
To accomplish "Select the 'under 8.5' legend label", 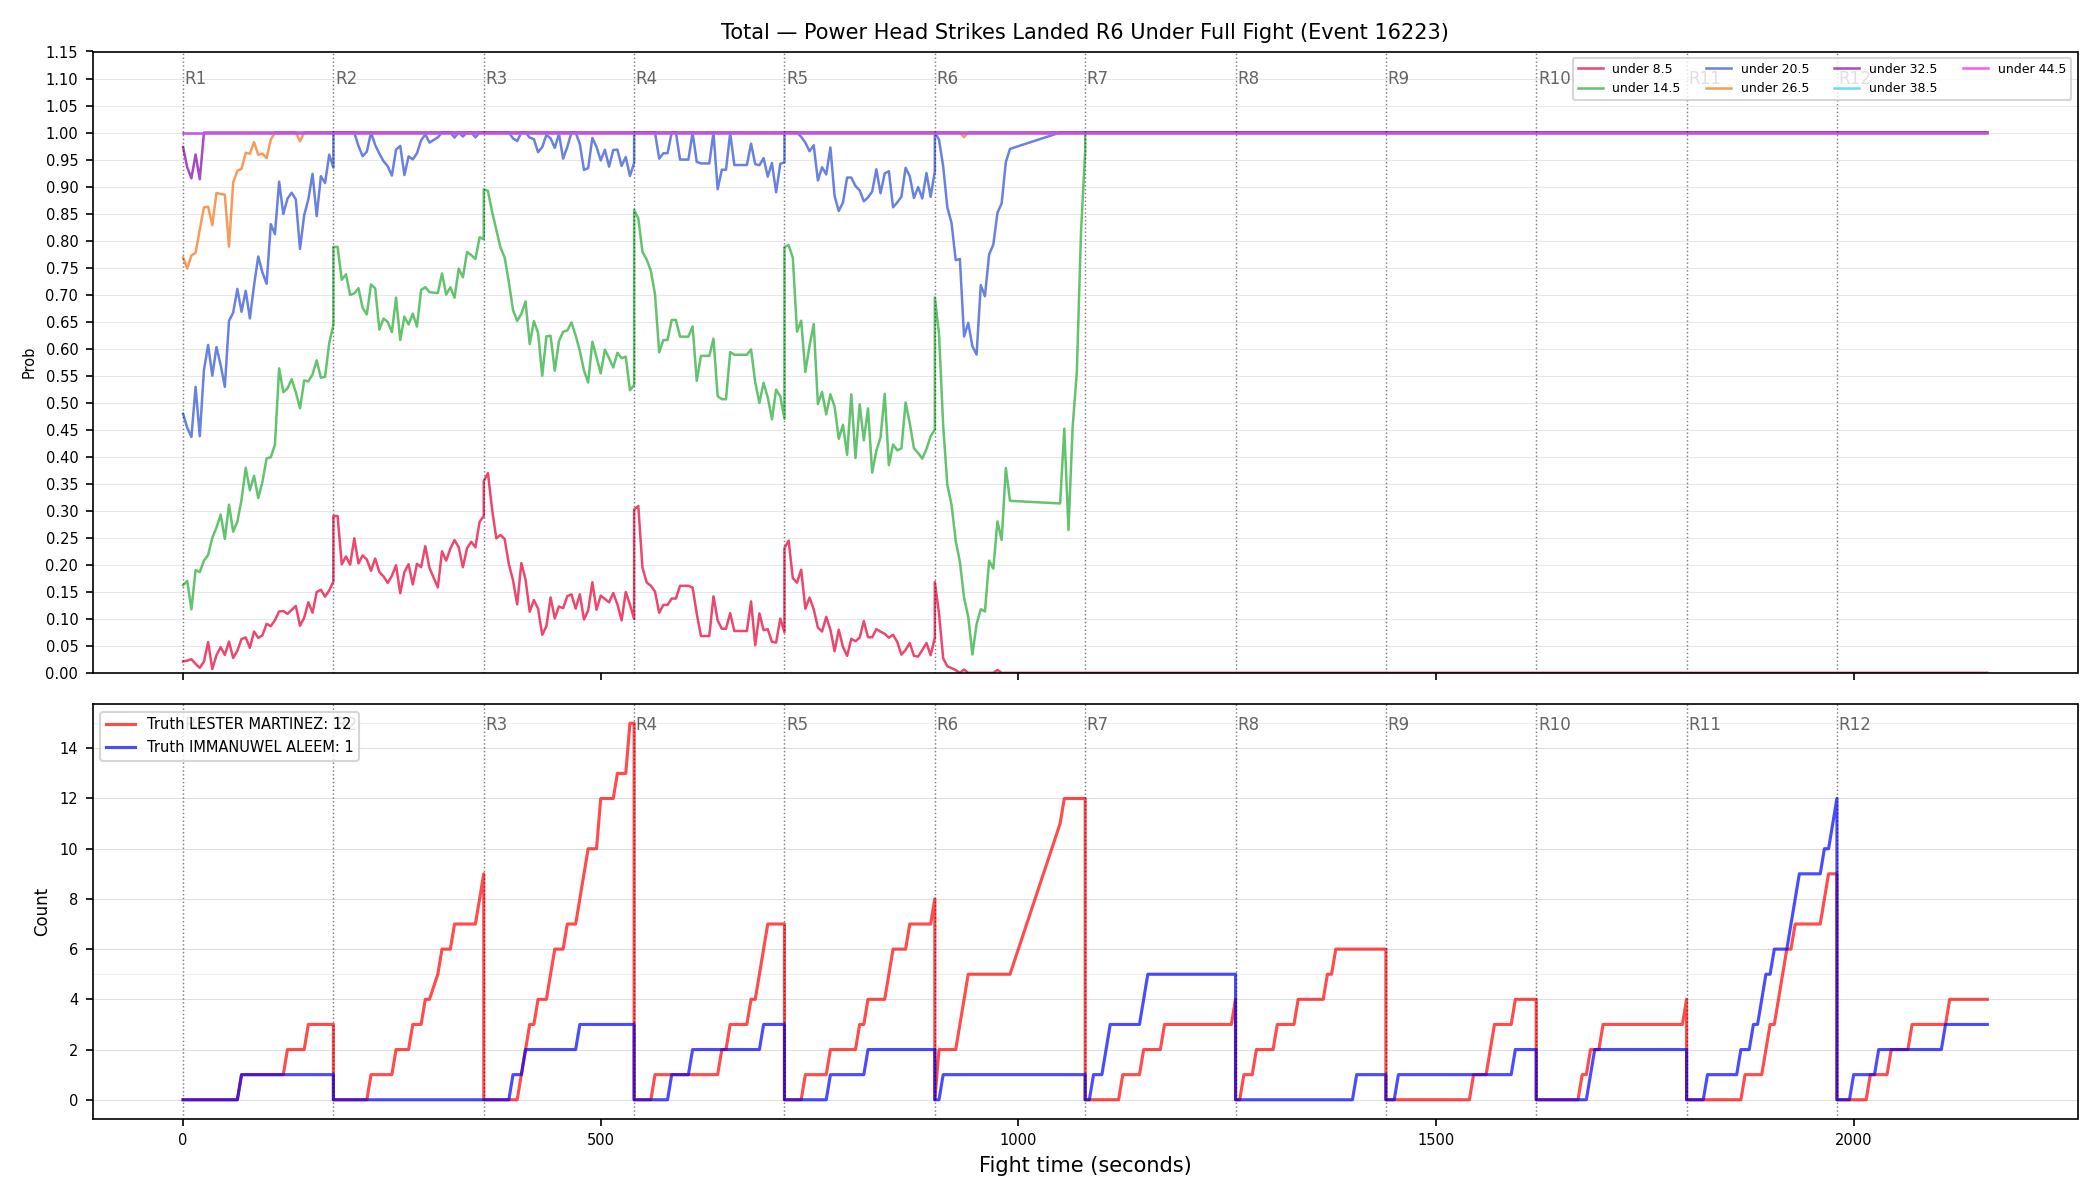I will coord(1641,69).
